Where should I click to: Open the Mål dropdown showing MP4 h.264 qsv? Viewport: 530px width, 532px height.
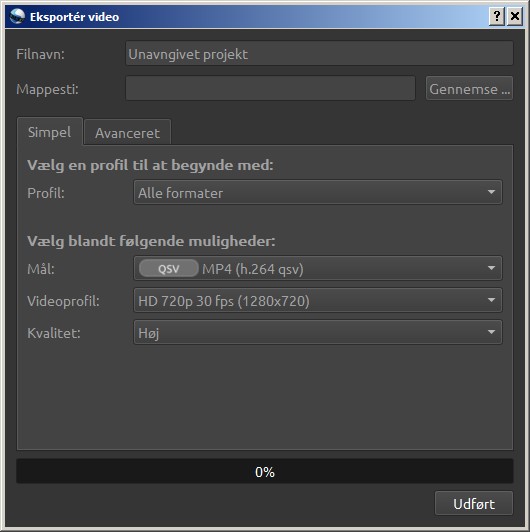pos(318,268)
